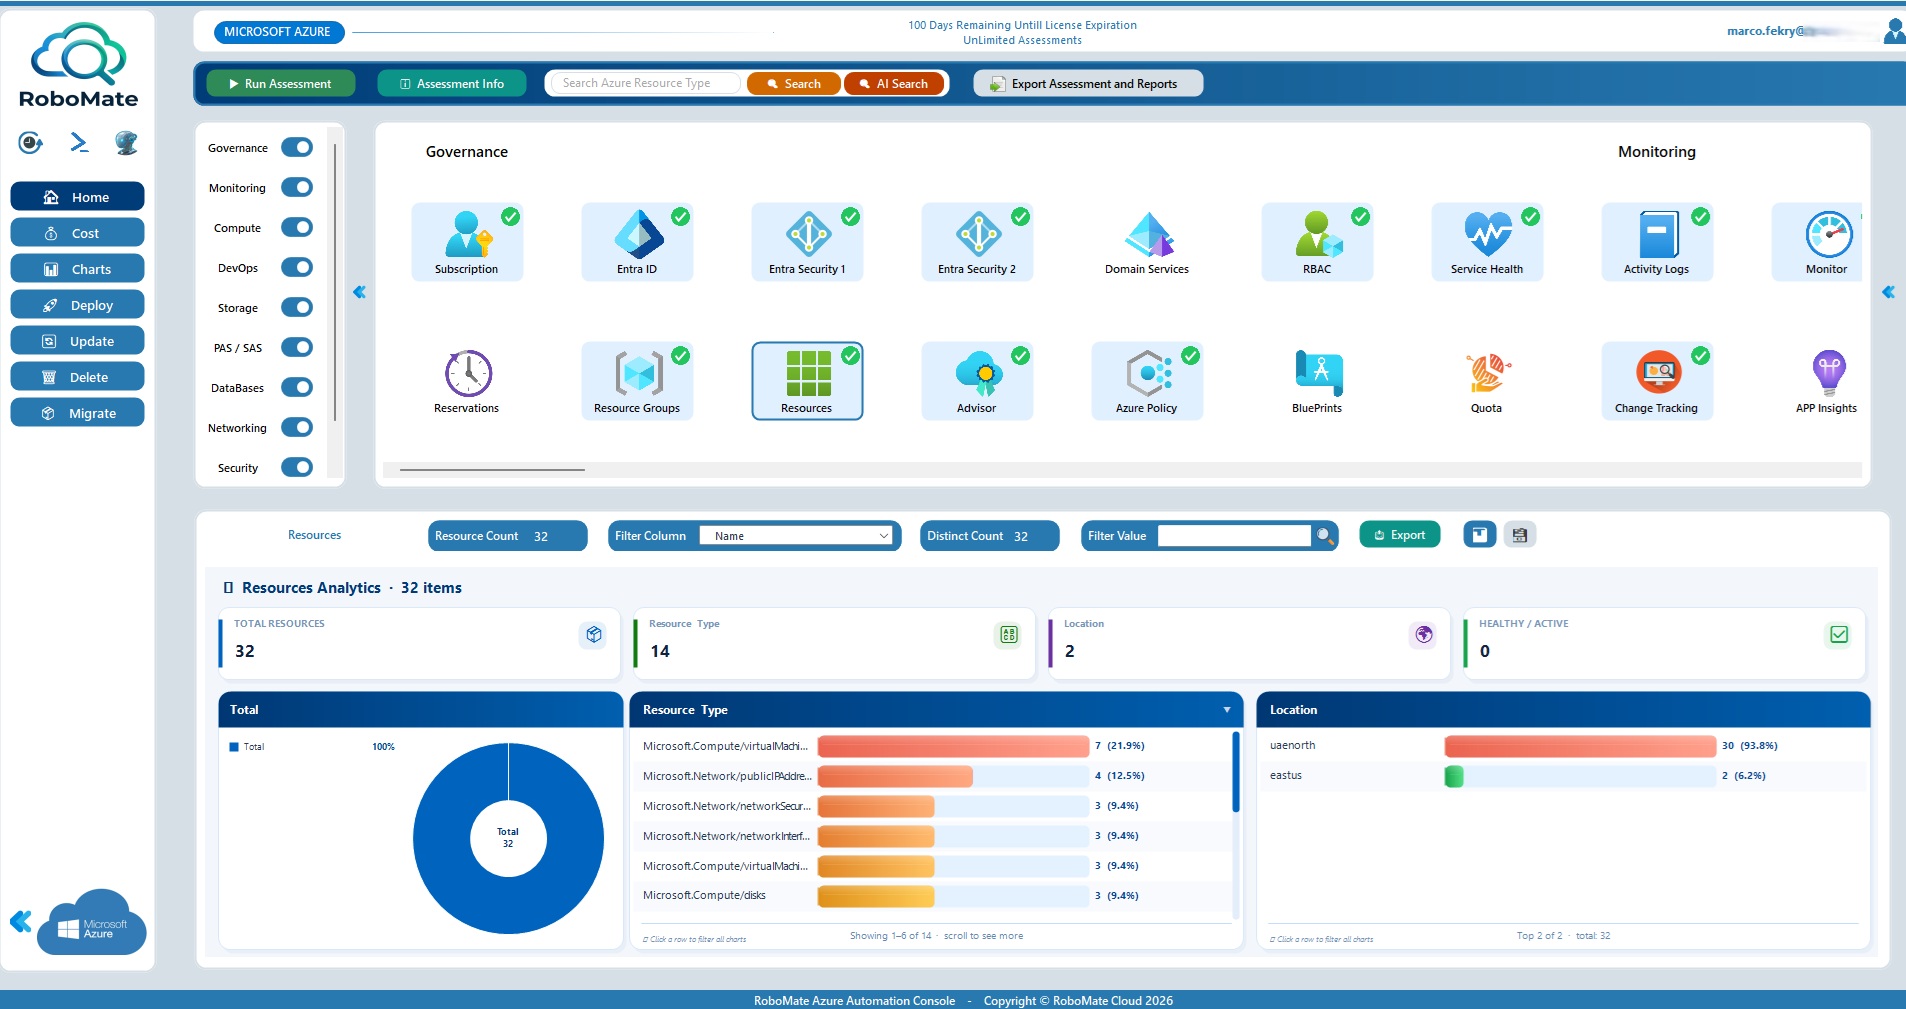Viewport: 1906px width, 1009px height.
Task: Click the Search Azure Resource Type field
Action: coord(644,83)
